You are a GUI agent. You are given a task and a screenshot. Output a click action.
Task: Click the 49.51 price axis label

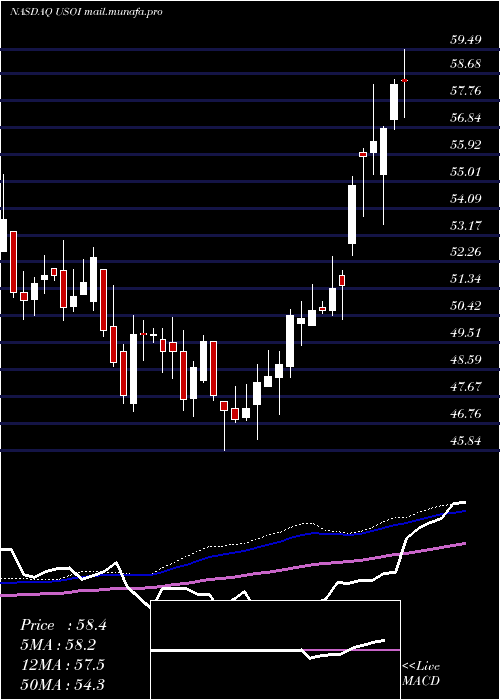click(x=466, y=333)
